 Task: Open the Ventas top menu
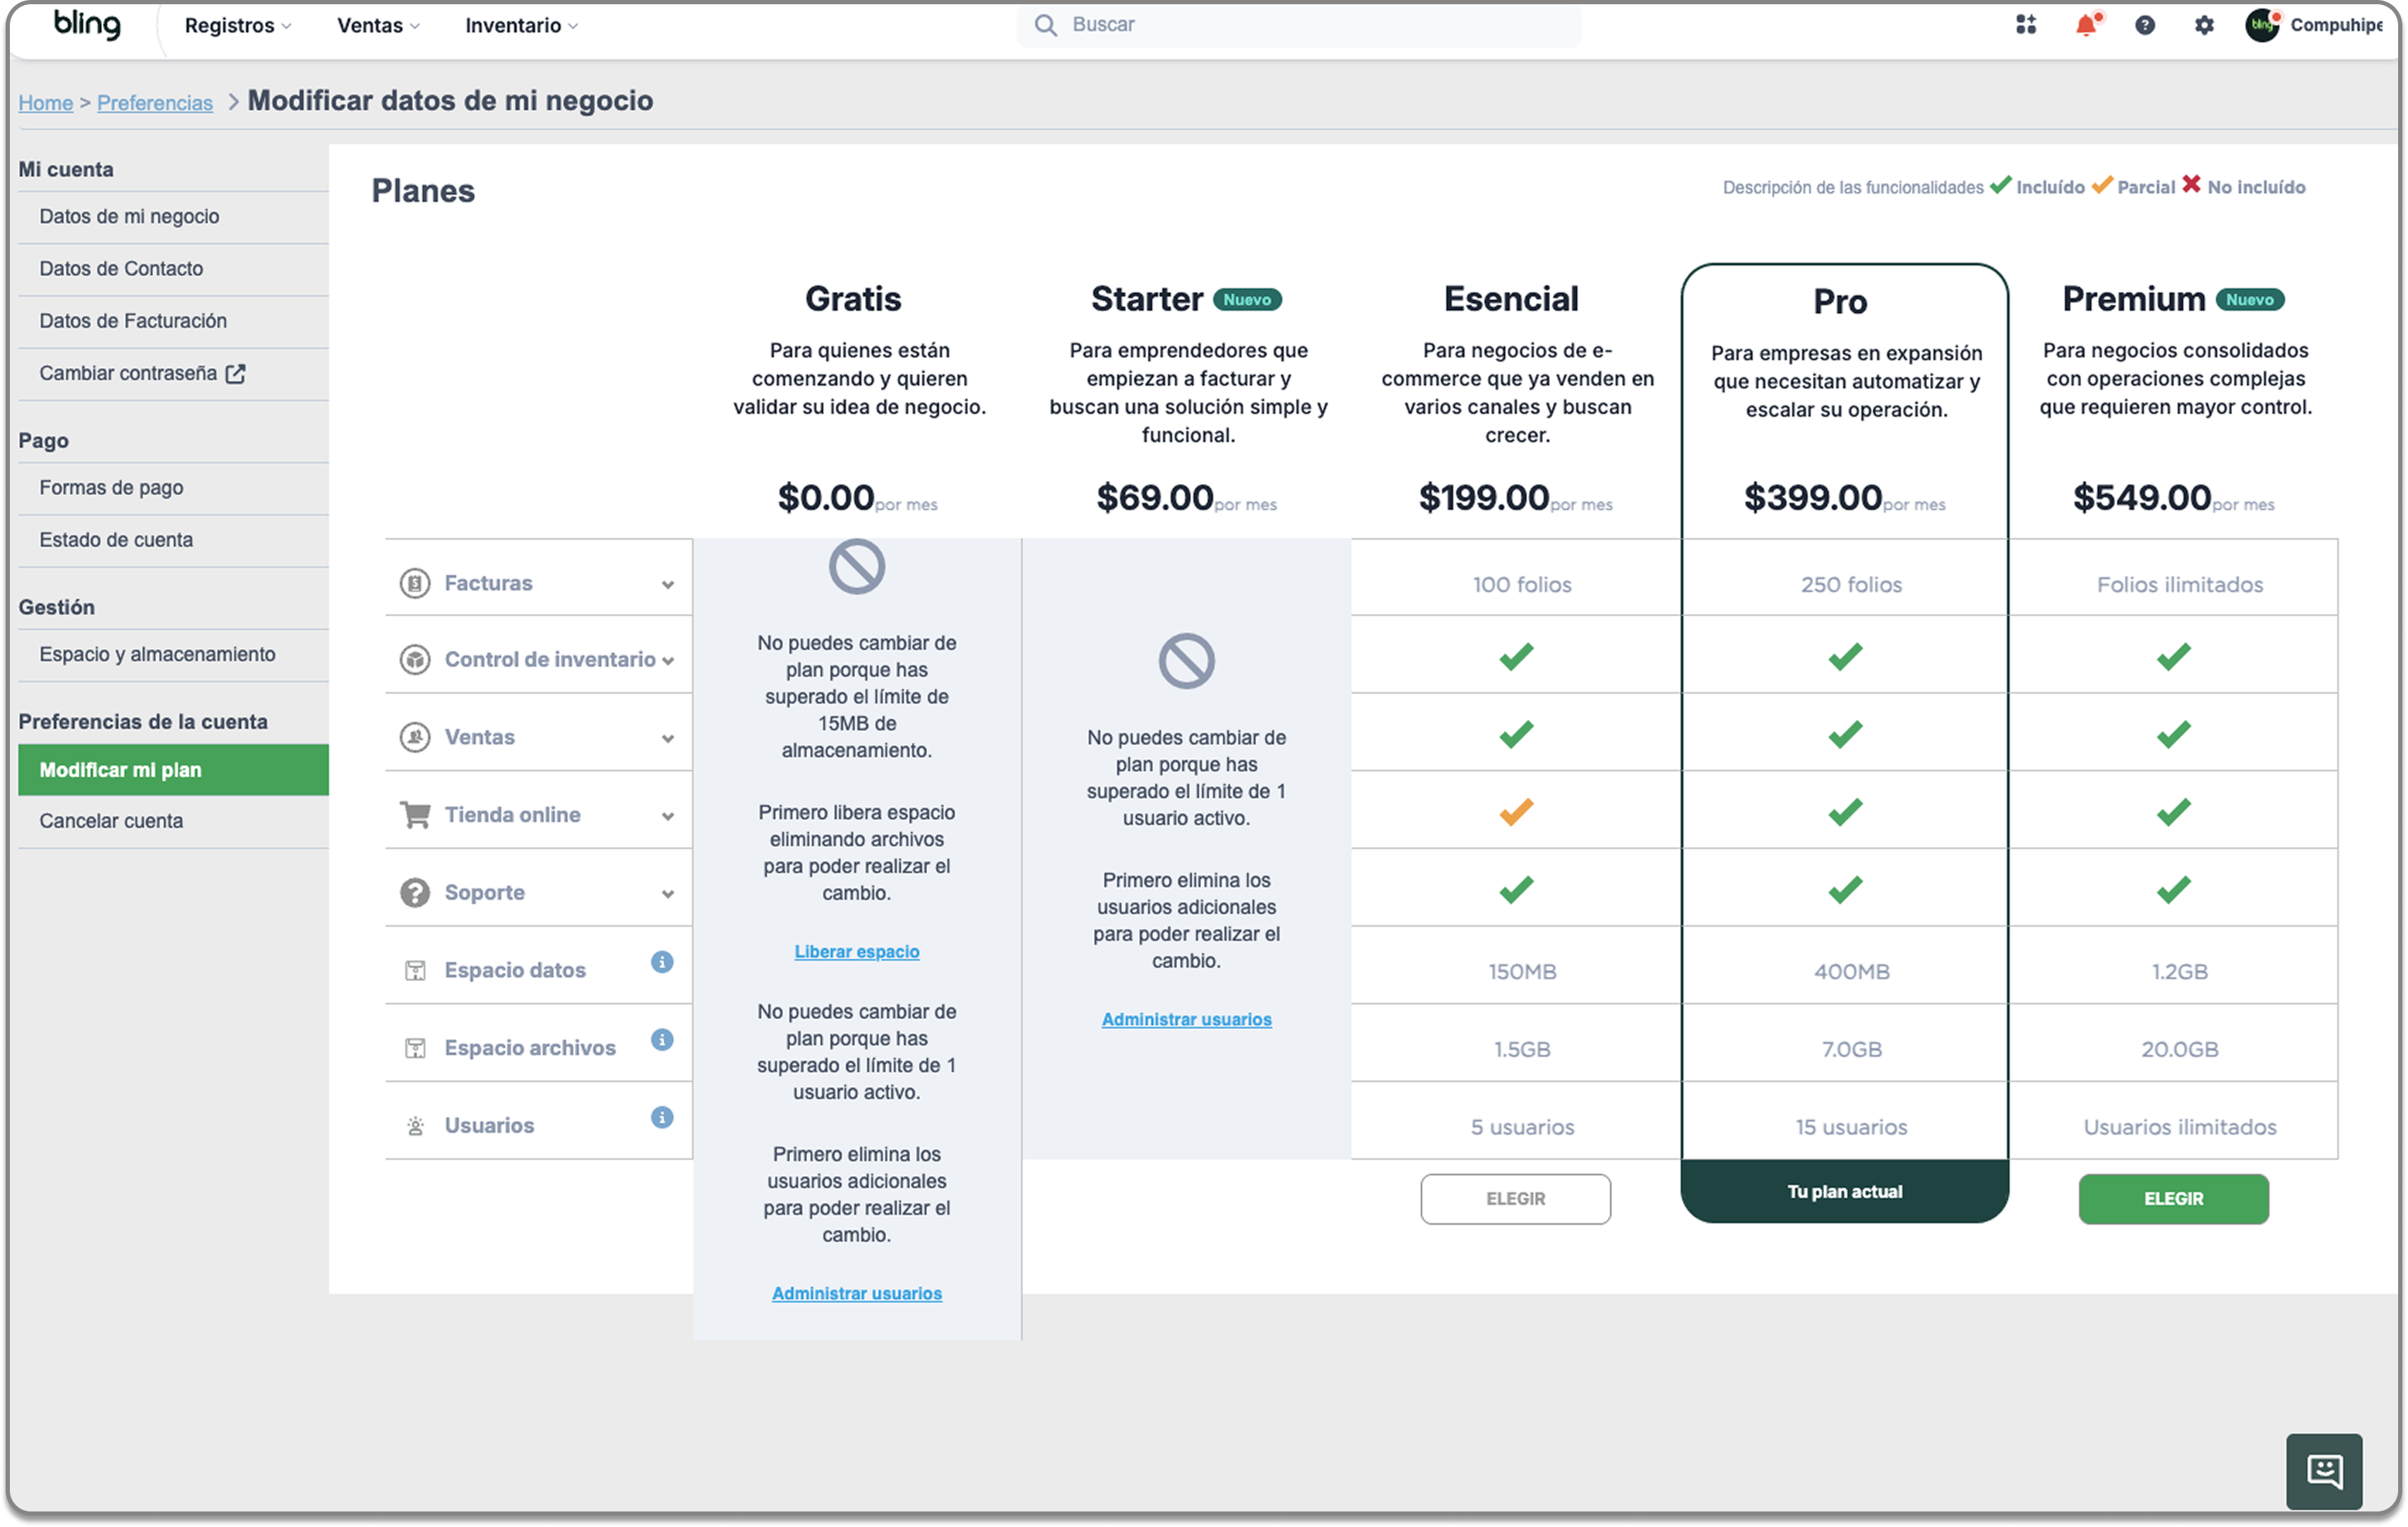(x=378, y=26)
